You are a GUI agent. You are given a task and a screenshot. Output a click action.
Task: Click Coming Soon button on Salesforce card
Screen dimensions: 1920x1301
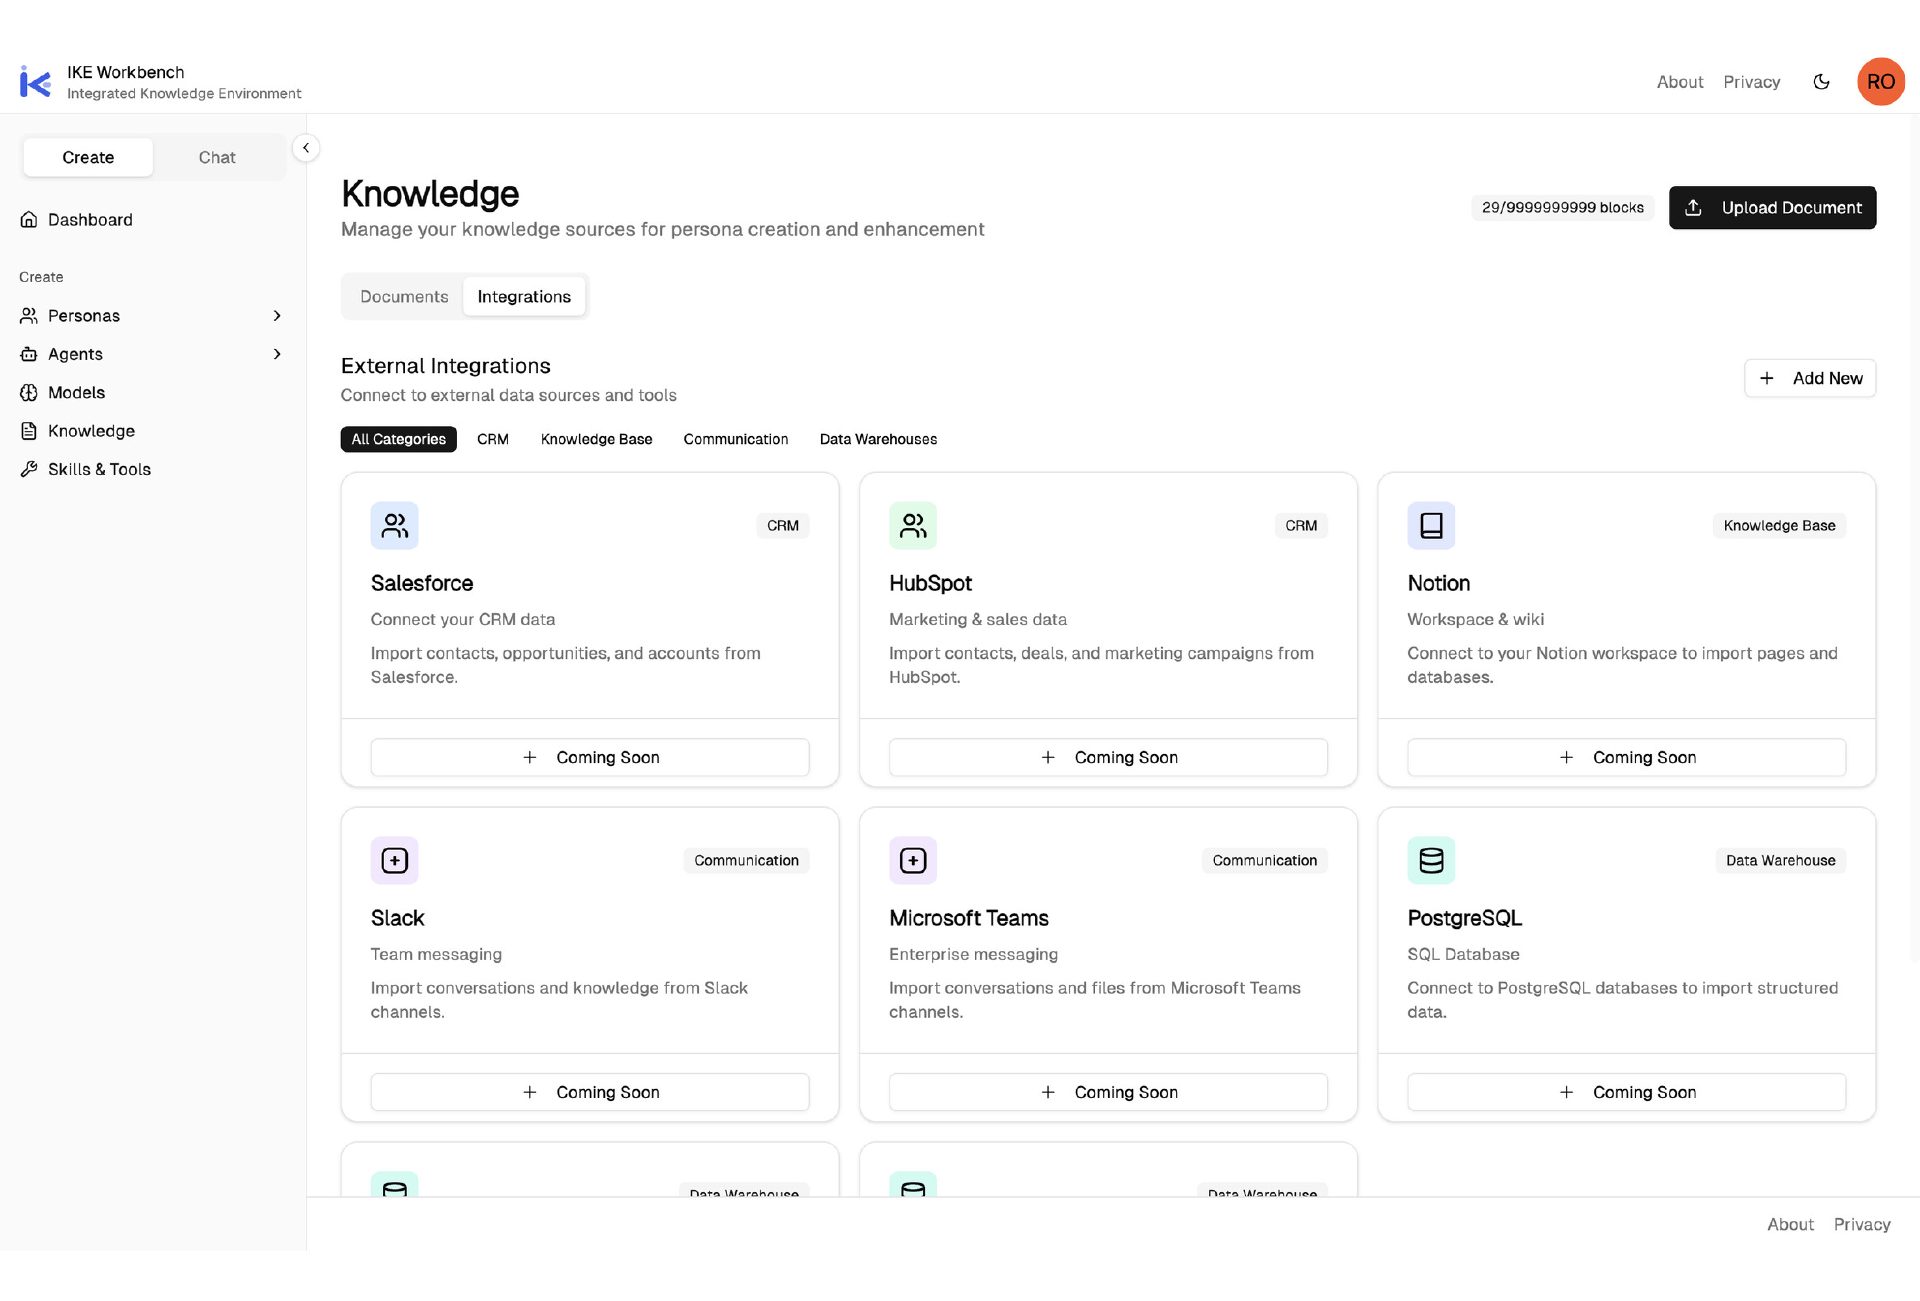(x=590, y=758)
